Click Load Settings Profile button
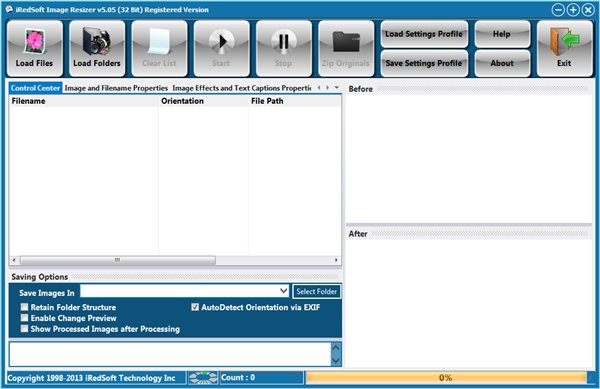 pos(424,34)
